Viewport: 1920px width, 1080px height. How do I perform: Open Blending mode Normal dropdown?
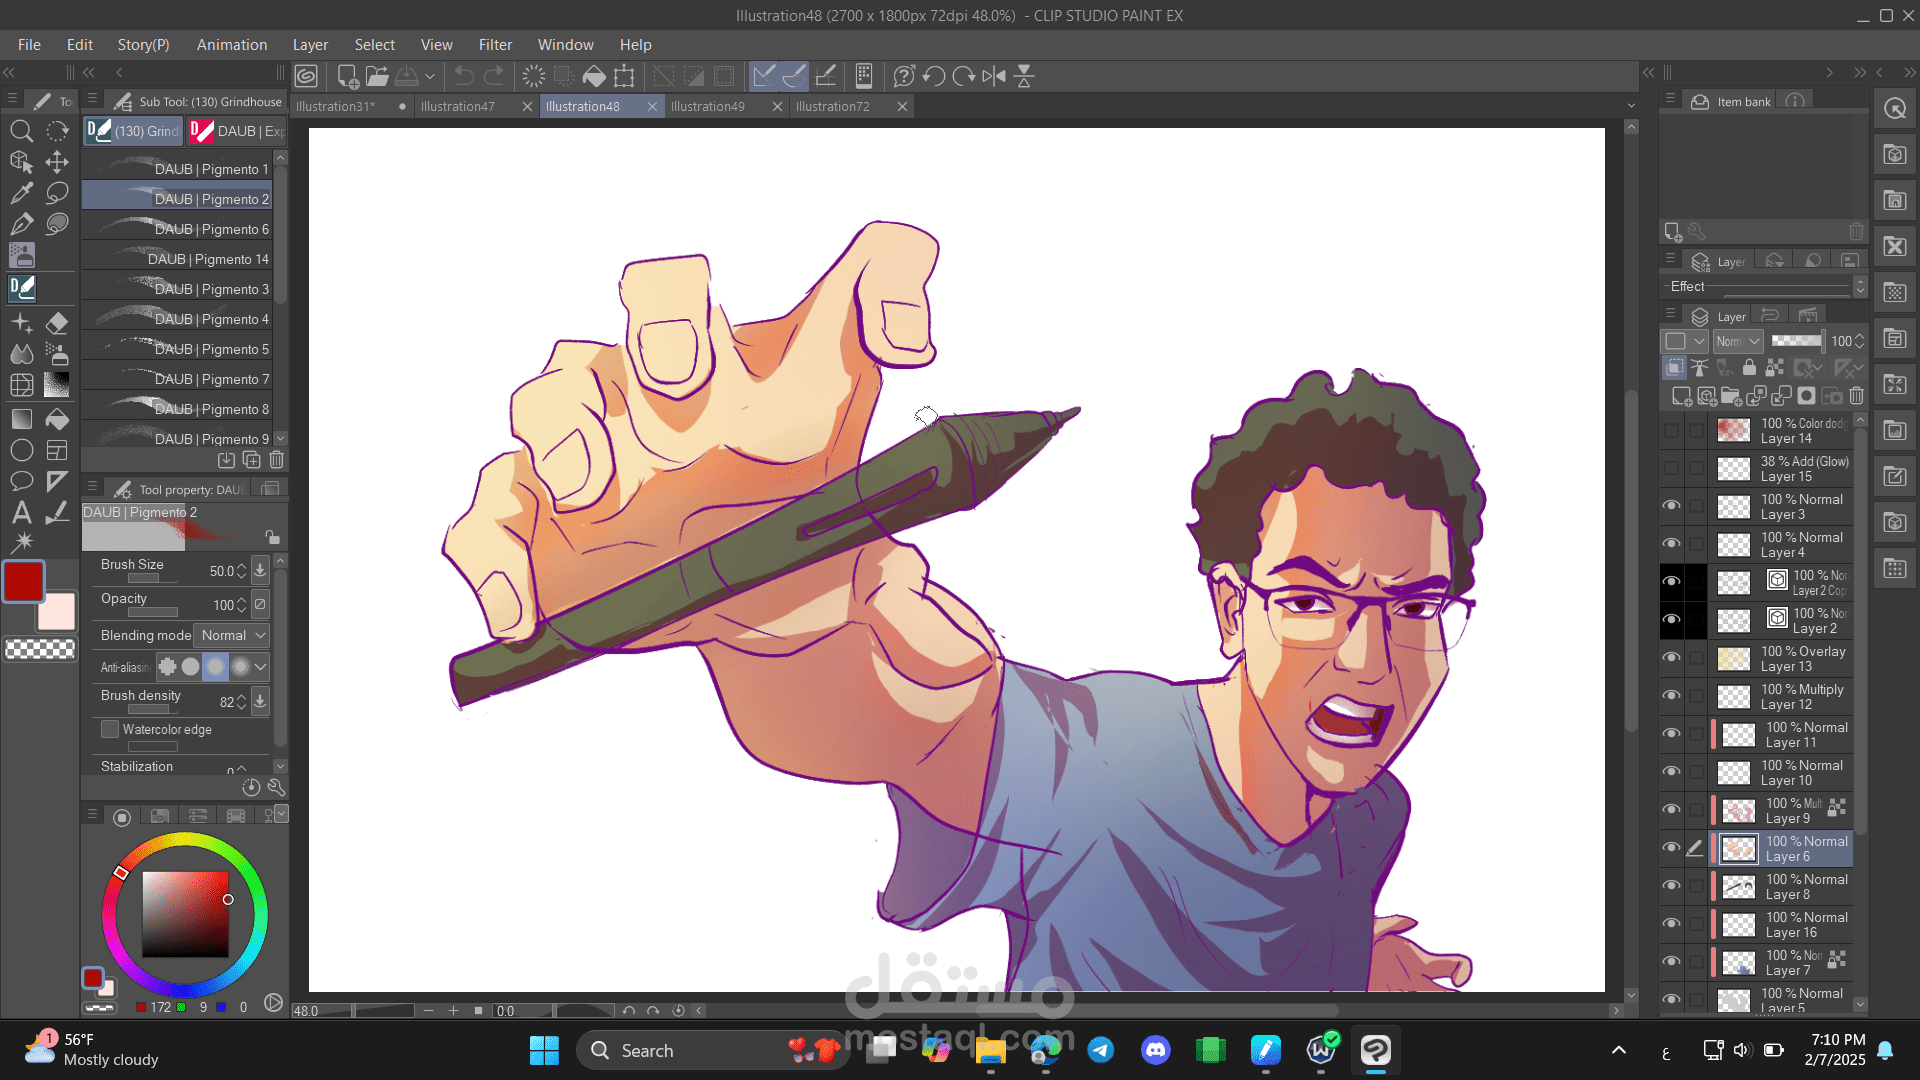point(233,635)
